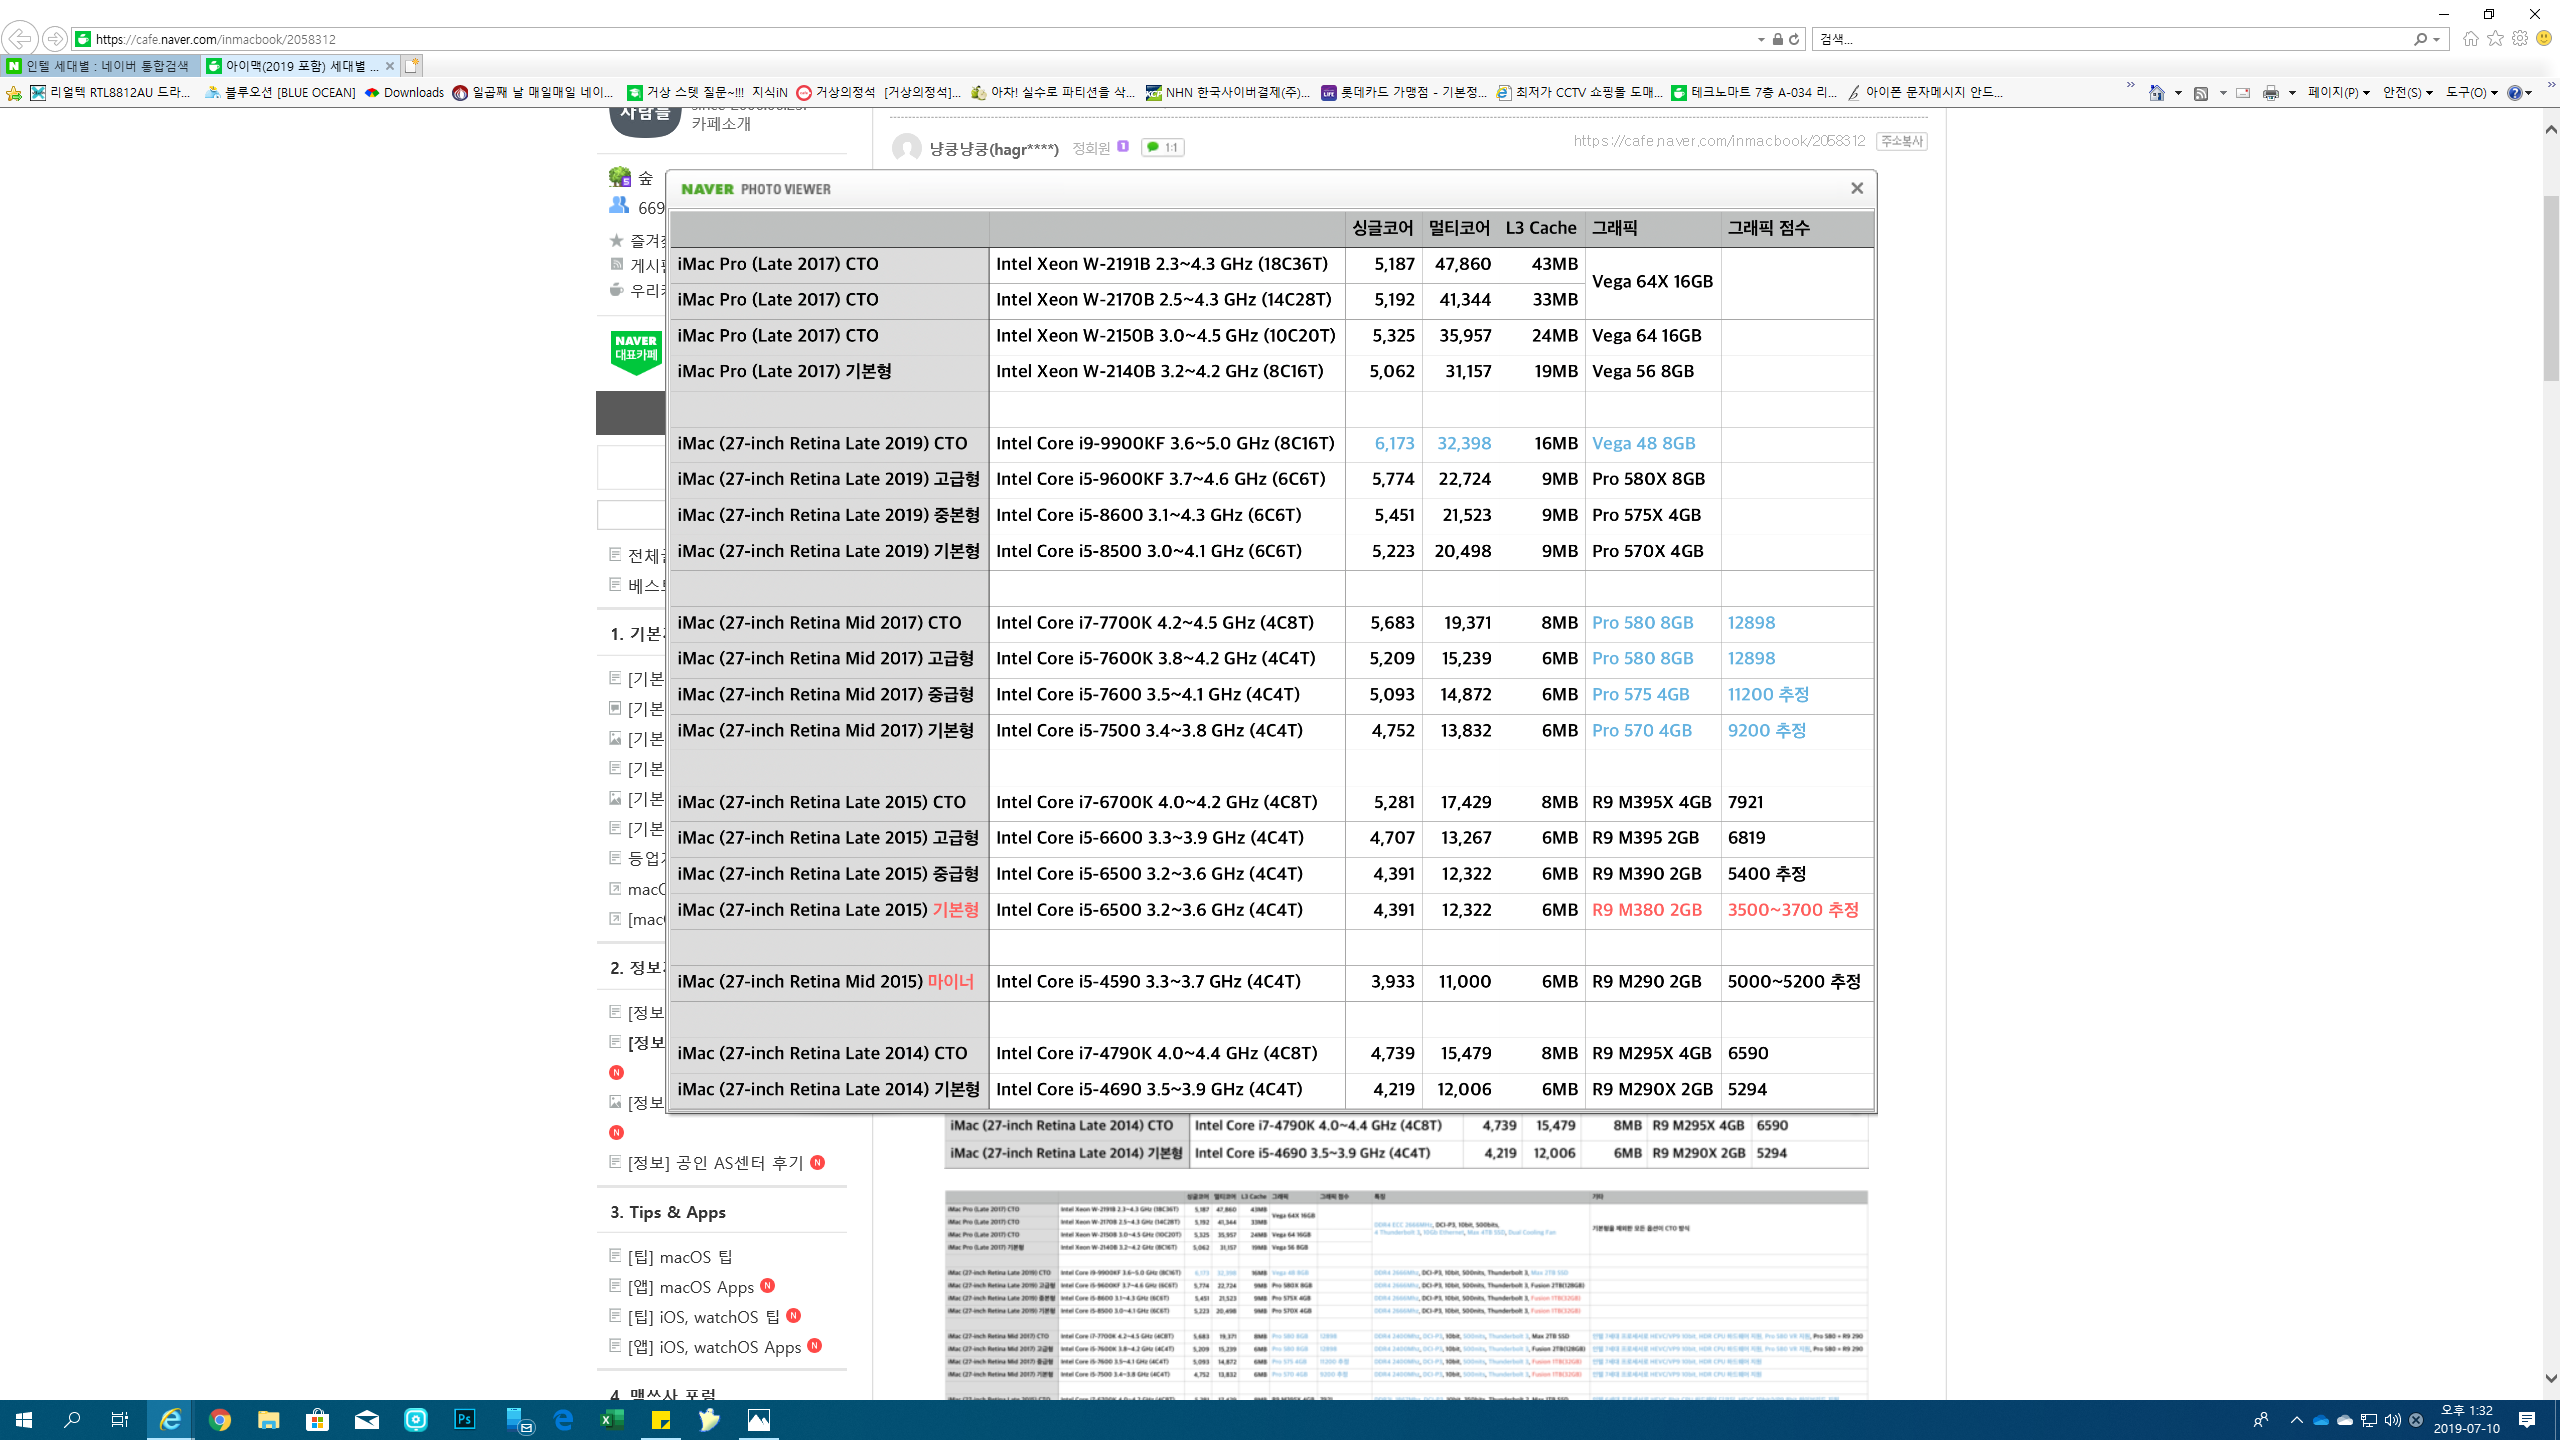This screenshot has width=2560, height=1440.
Task: Open the 리얼텍 RTL8812AU bookmark
Action: 110,92
